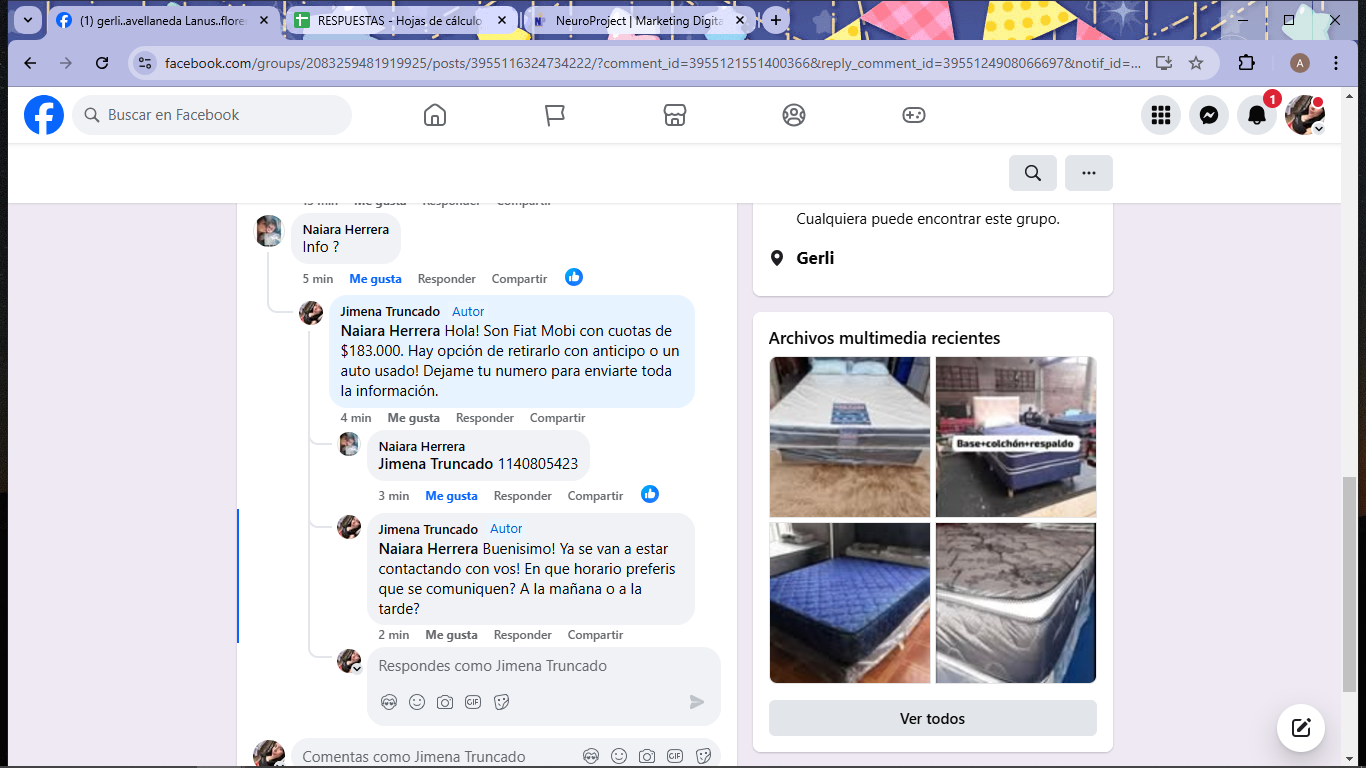Switch to RESPUESTAS spreadsheet tab

point(402,20)
